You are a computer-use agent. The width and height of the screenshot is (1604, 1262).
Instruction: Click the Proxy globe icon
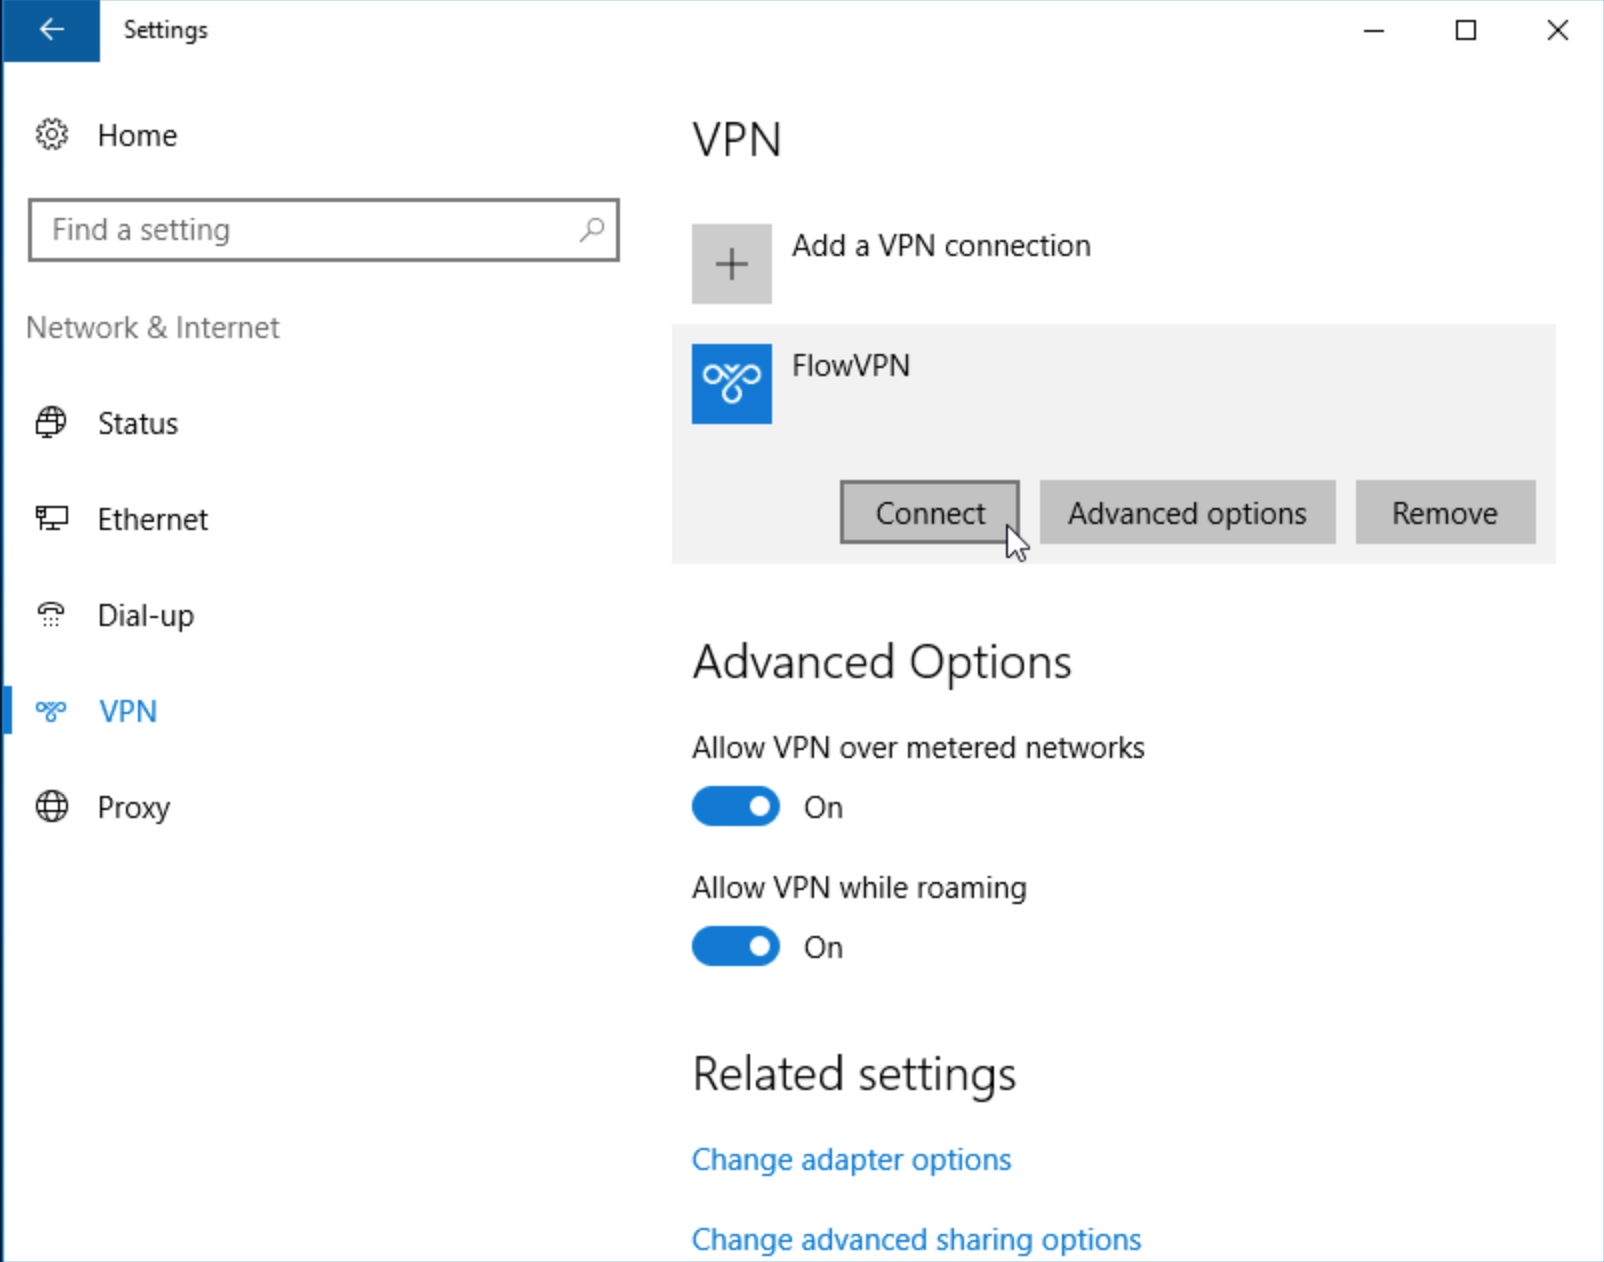[x=52, y=807]
